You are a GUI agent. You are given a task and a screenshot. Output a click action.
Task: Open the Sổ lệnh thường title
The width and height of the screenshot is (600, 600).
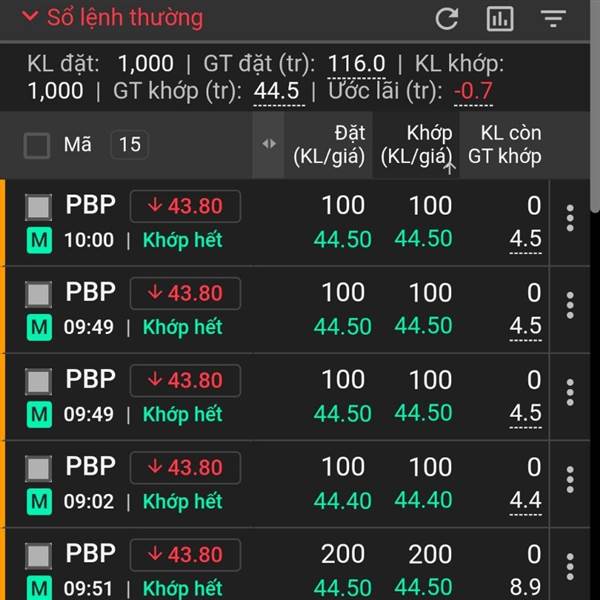125,18
